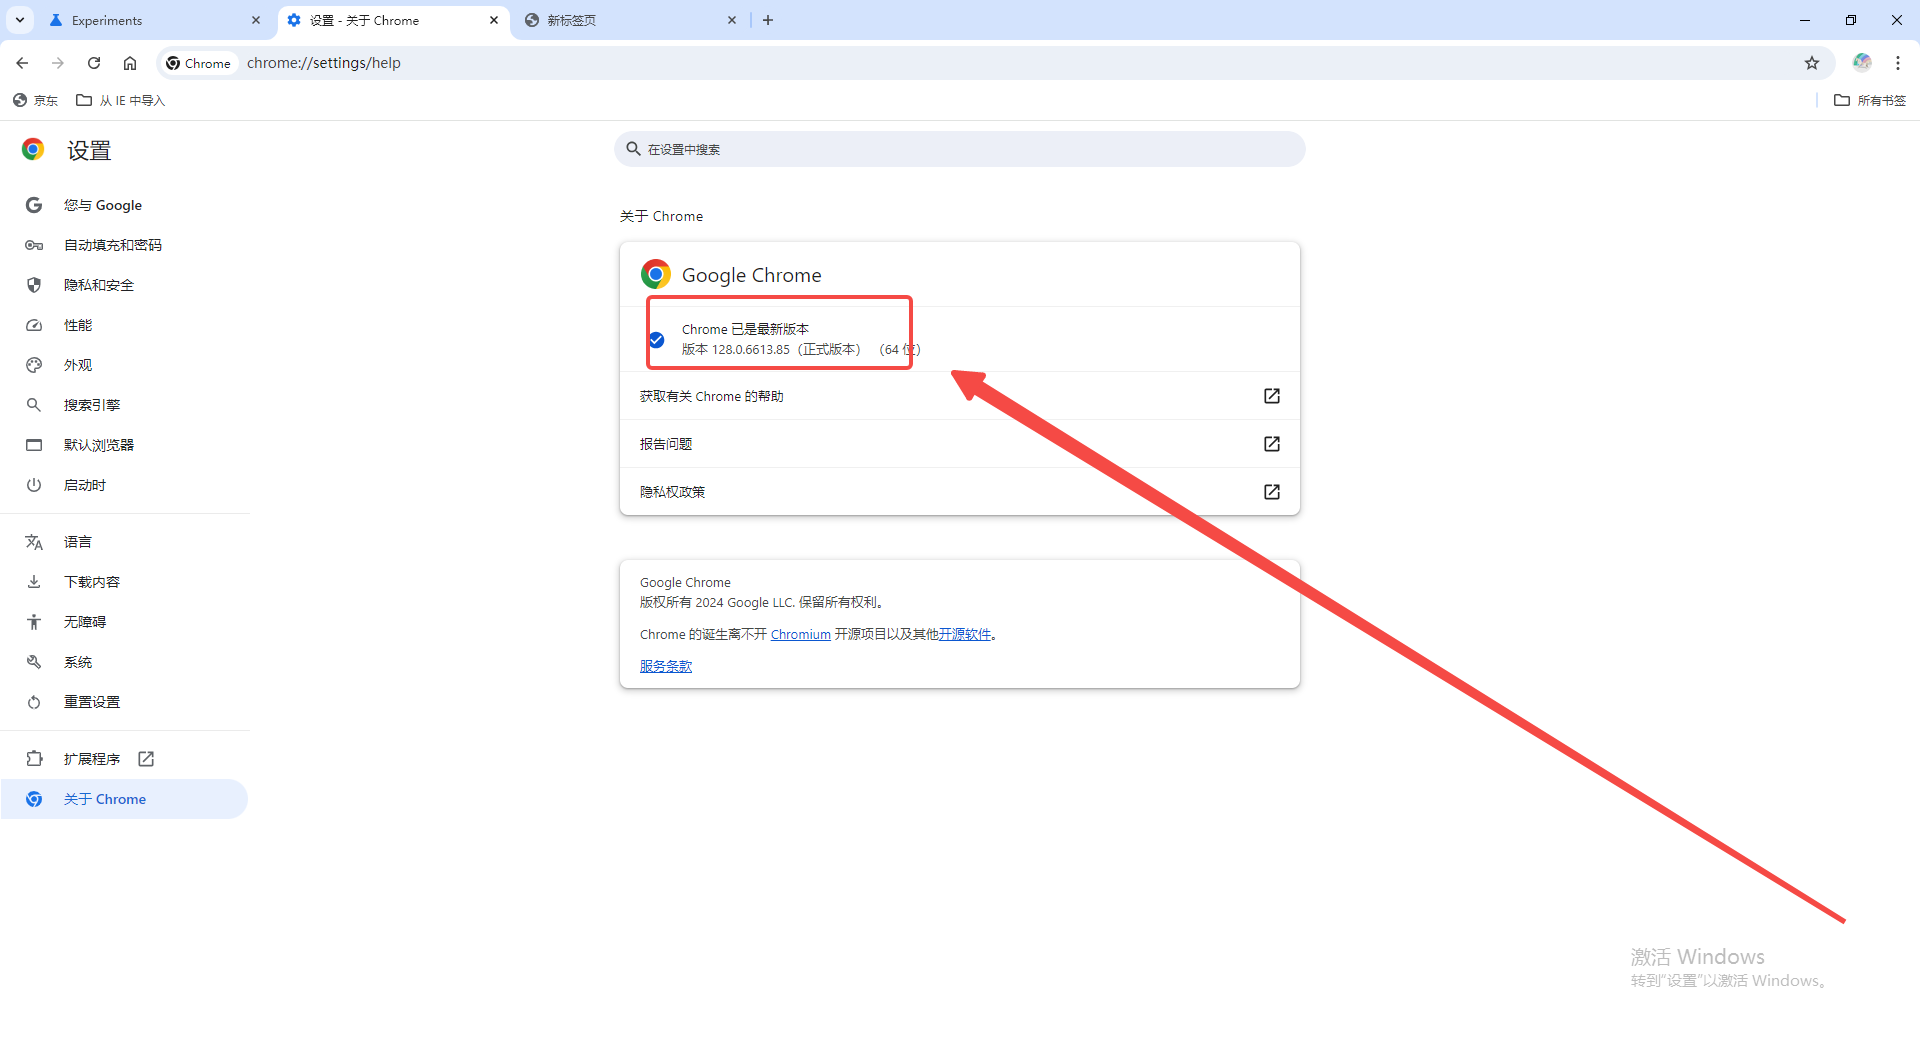The width and height of the screenshot is (1920, 1040).
Task: Open Chrome three-dot menu
Action: tap(1898, 63)
